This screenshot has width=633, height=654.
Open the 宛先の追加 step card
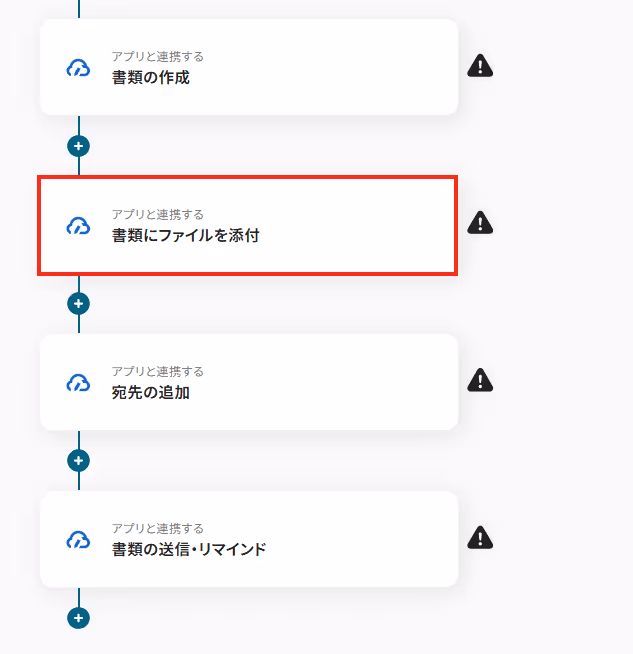coord(249,382)
